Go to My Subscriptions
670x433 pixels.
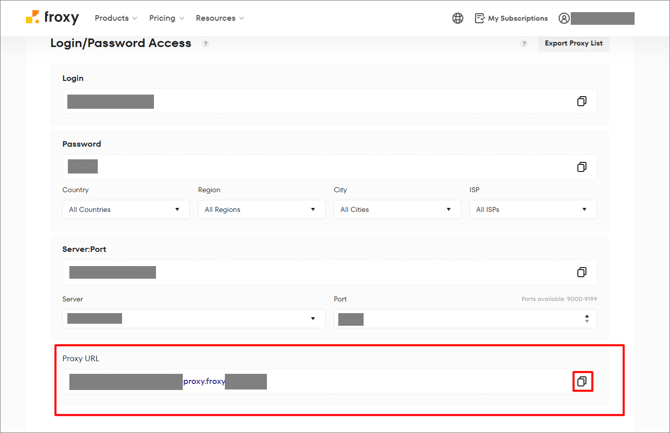pyautogui.click(x=511, y=18)
